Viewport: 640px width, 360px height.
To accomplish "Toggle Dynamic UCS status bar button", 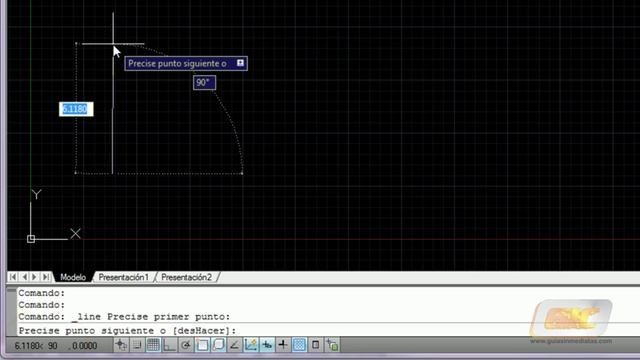I will (251, 345).
